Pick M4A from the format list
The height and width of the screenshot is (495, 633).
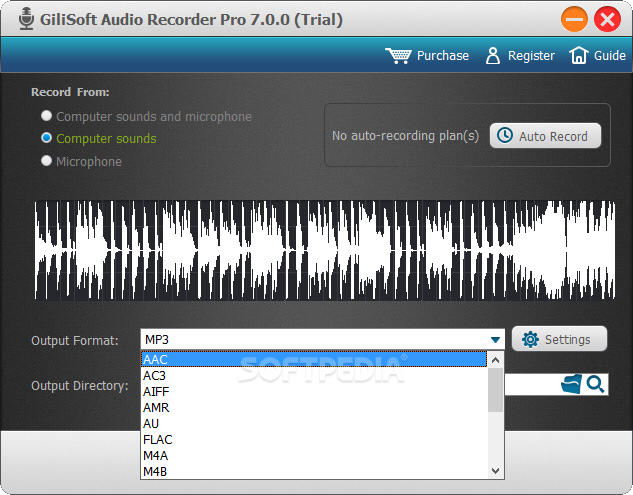(314, 455)
